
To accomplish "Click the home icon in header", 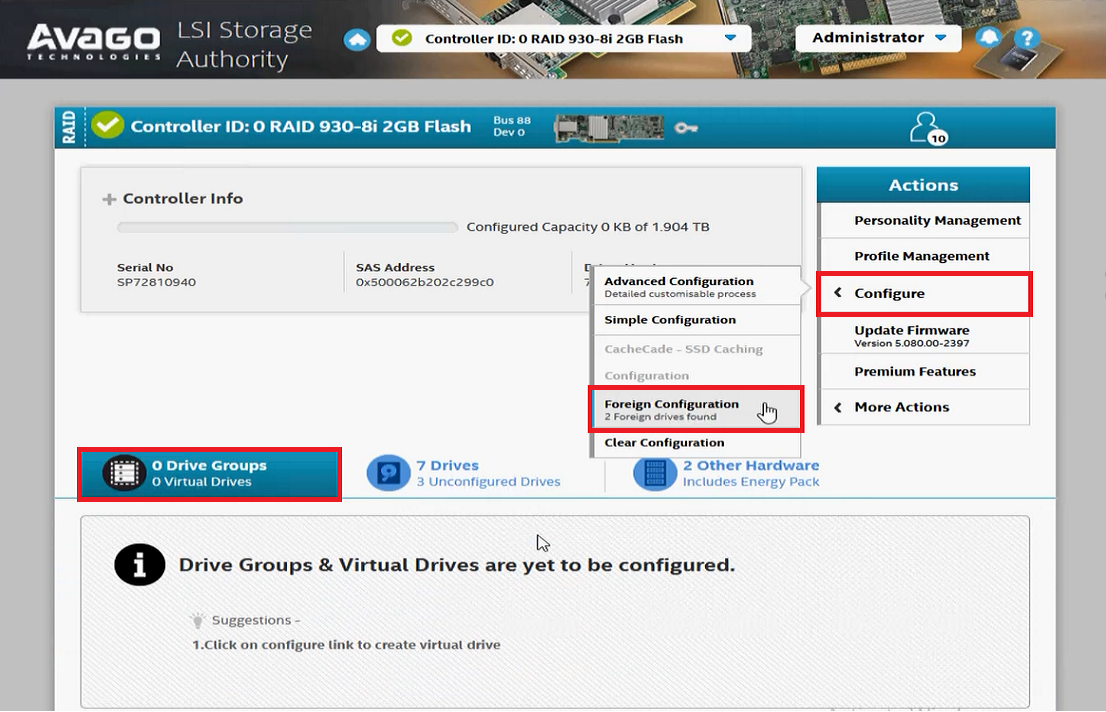I will (356, 40).
